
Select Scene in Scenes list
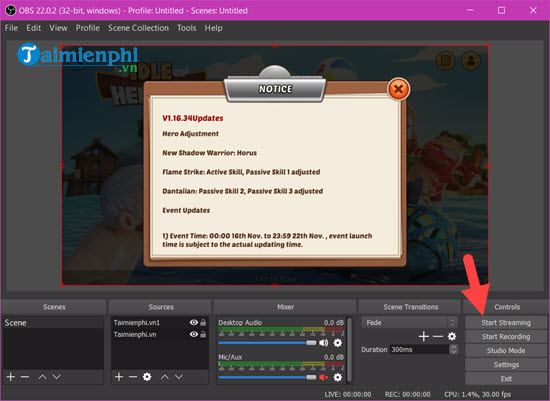53,323
